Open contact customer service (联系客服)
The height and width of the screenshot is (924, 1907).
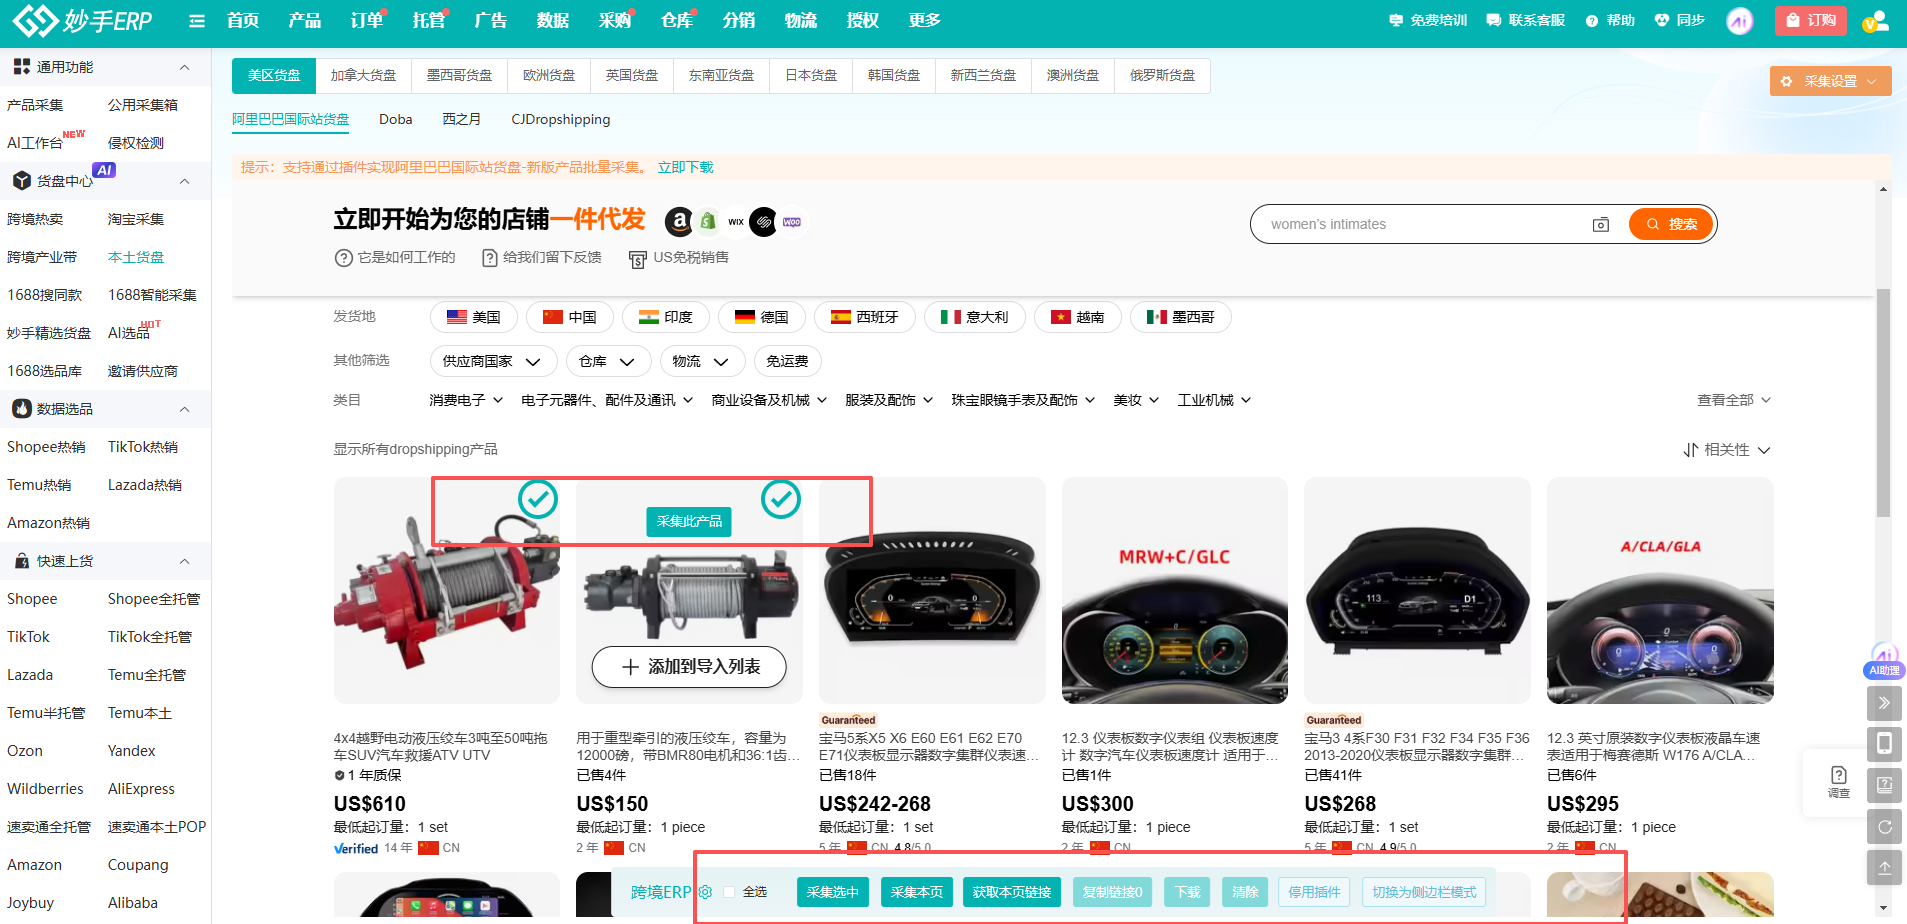tap(1525, 20)
